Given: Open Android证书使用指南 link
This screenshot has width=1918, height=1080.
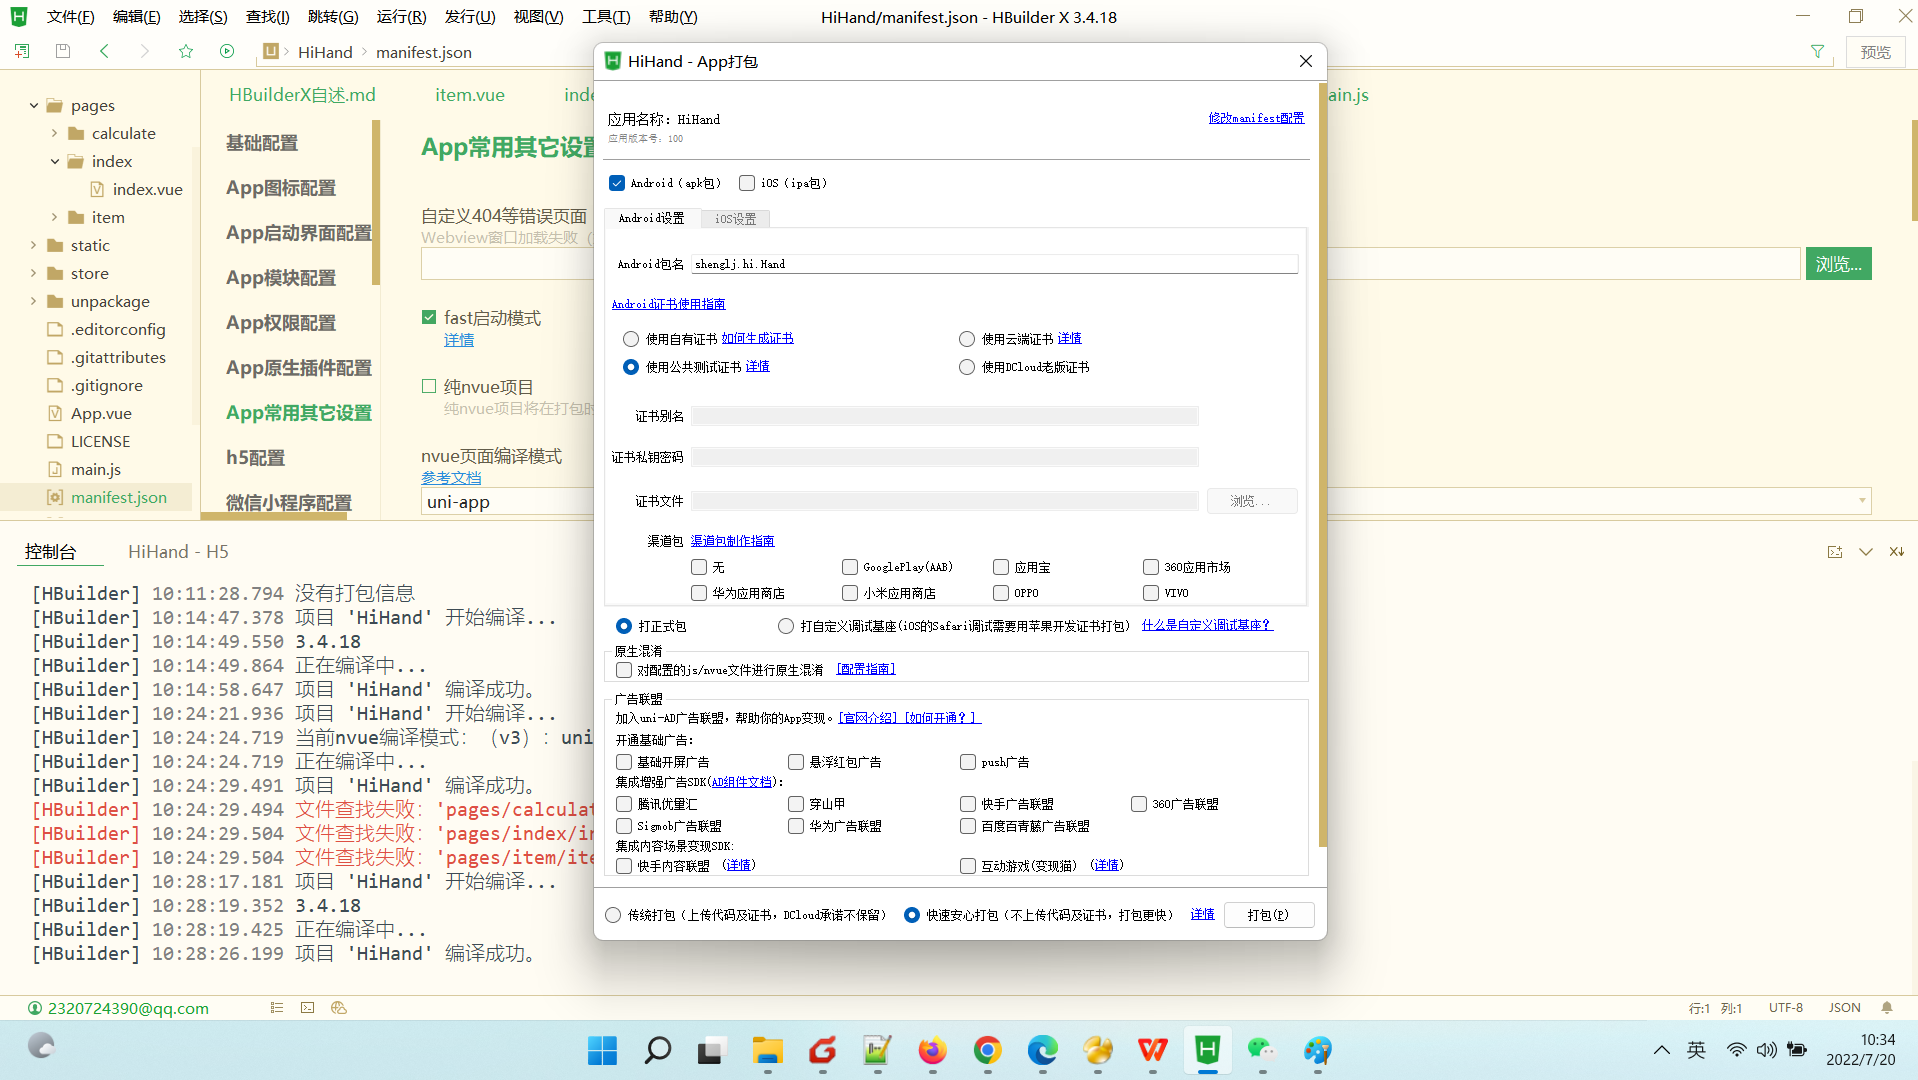Looking at the screenshot, I should point(668,304).
